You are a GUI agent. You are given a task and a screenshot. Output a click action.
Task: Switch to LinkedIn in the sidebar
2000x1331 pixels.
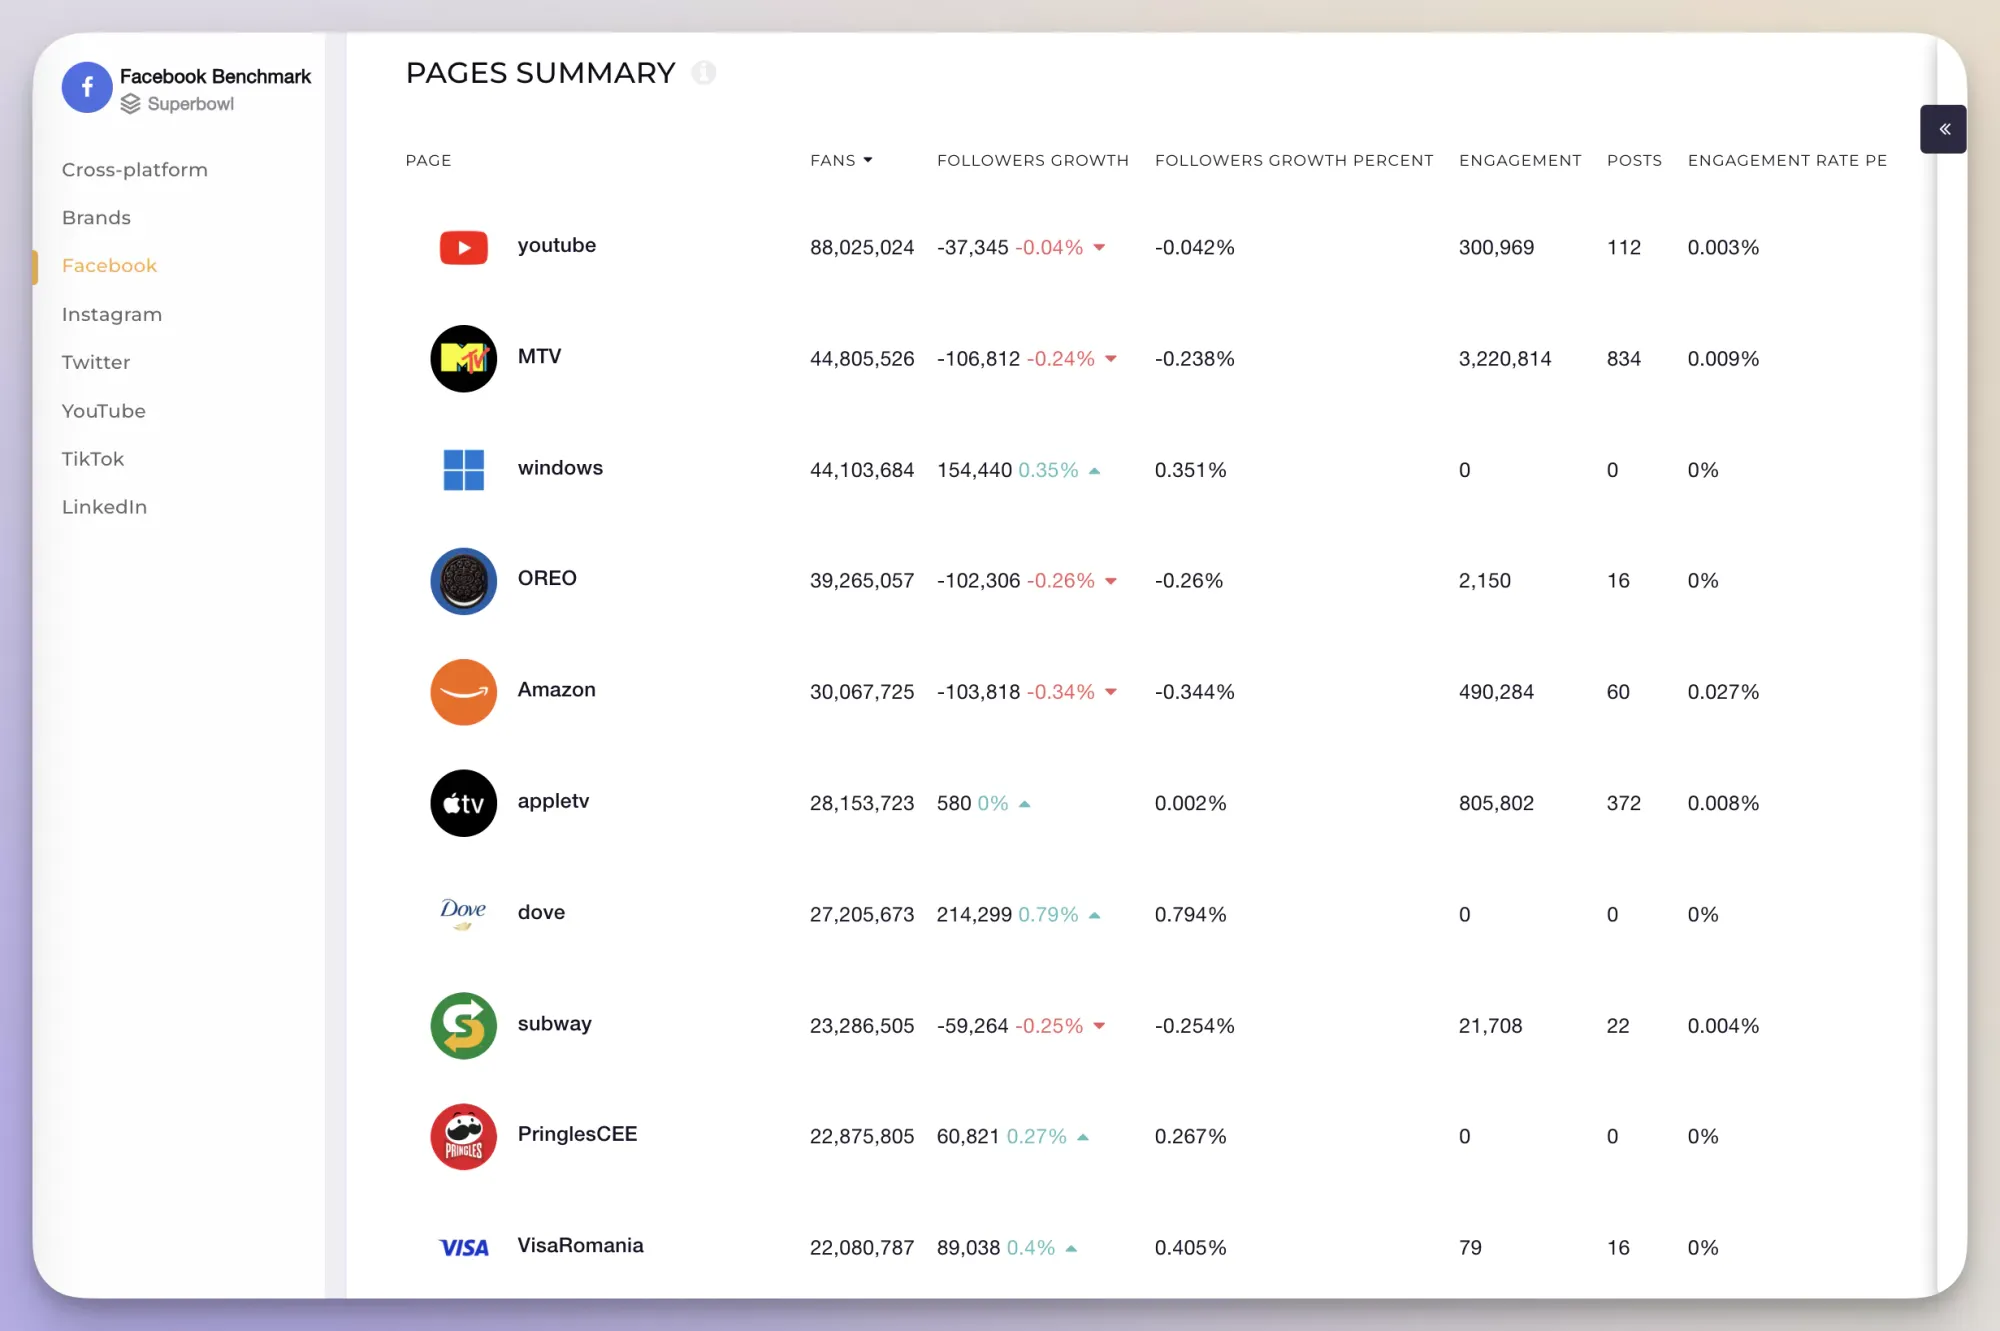coord(104,507)
